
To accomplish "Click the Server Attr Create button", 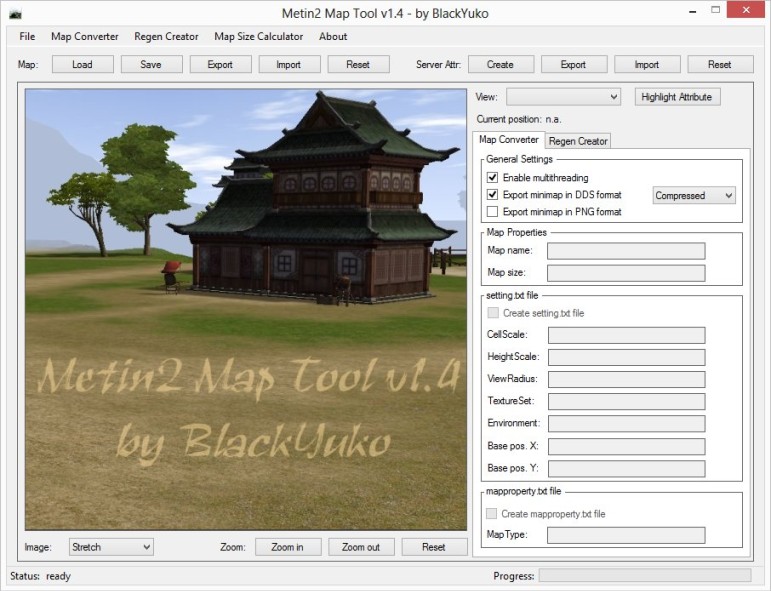I will pyautogui.click(x=501, y=64).
